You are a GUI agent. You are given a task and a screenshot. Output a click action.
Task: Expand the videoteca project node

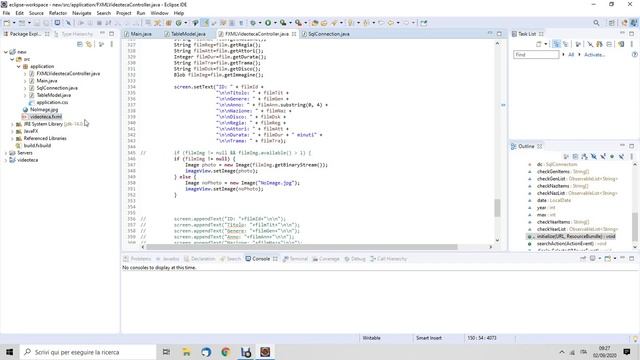click(x=6, y=160)
